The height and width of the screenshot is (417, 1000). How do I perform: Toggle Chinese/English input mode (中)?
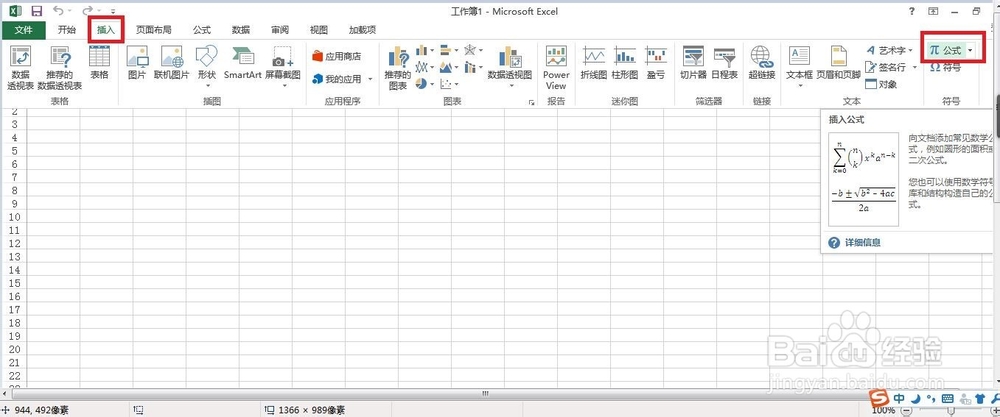point(900,398)
